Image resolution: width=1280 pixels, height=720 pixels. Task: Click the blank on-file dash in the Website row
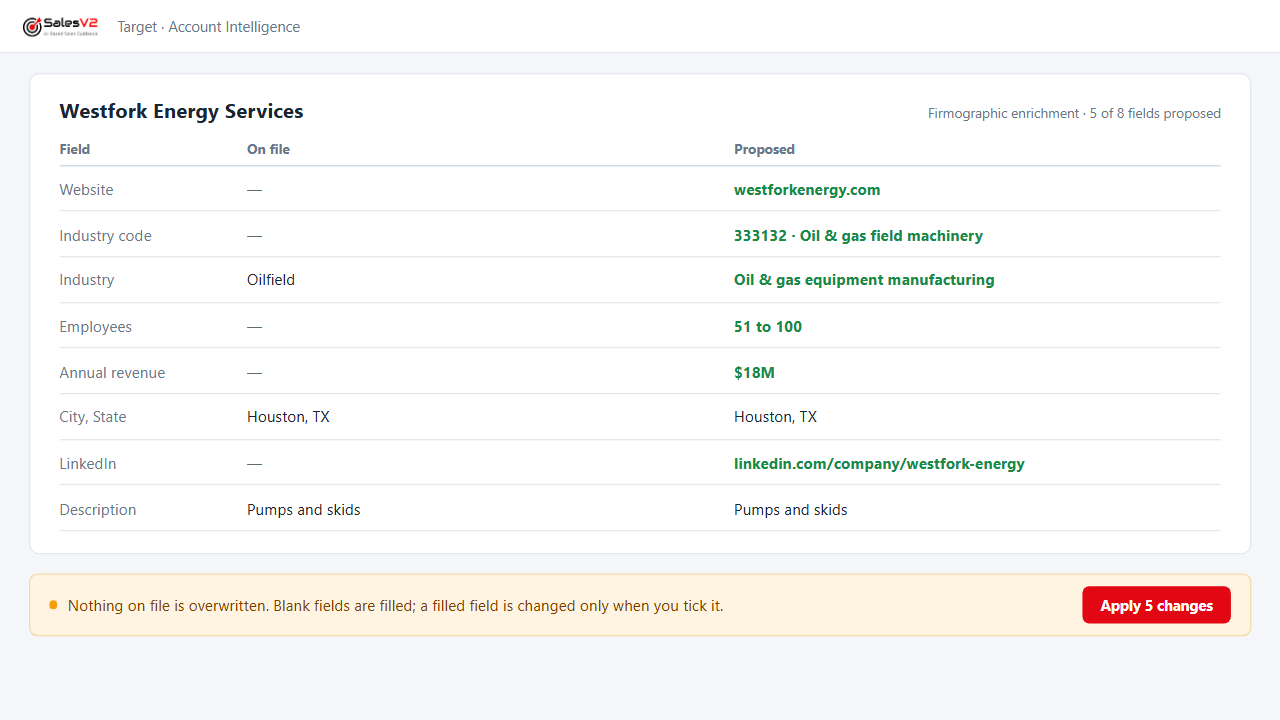point(254,190)
